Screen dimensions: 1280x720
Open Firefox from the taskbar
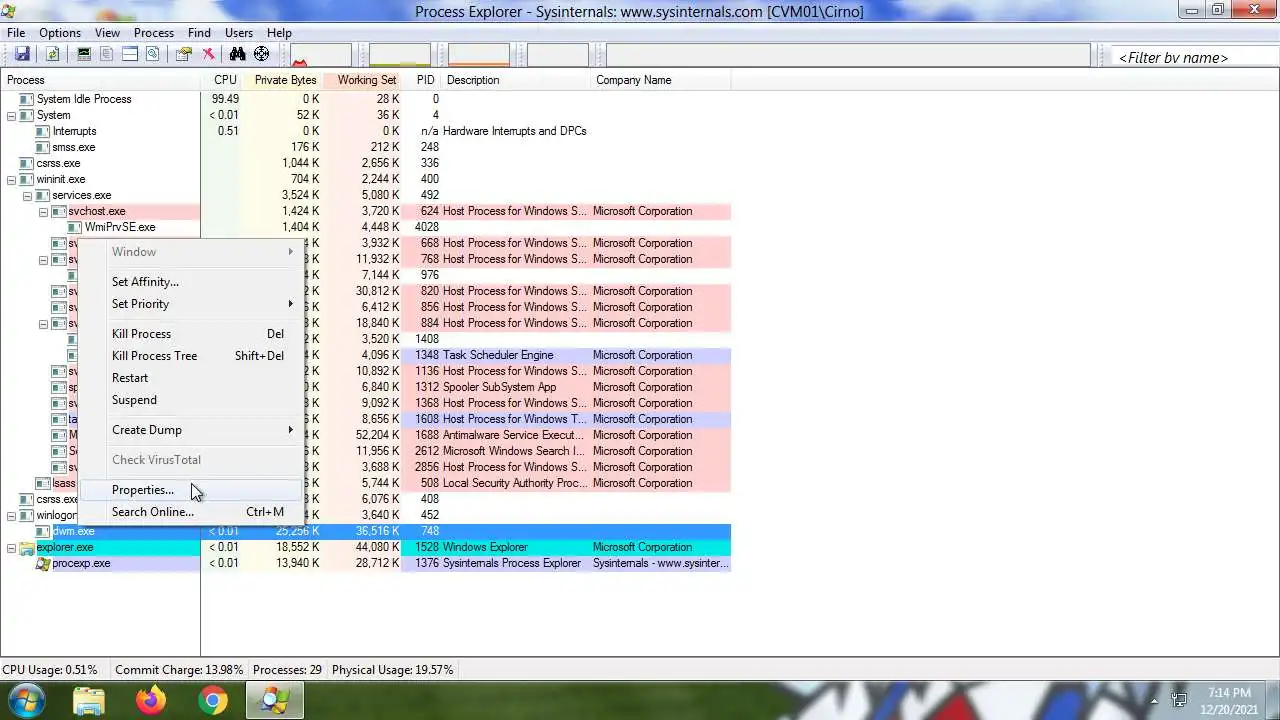coord(151,700)
